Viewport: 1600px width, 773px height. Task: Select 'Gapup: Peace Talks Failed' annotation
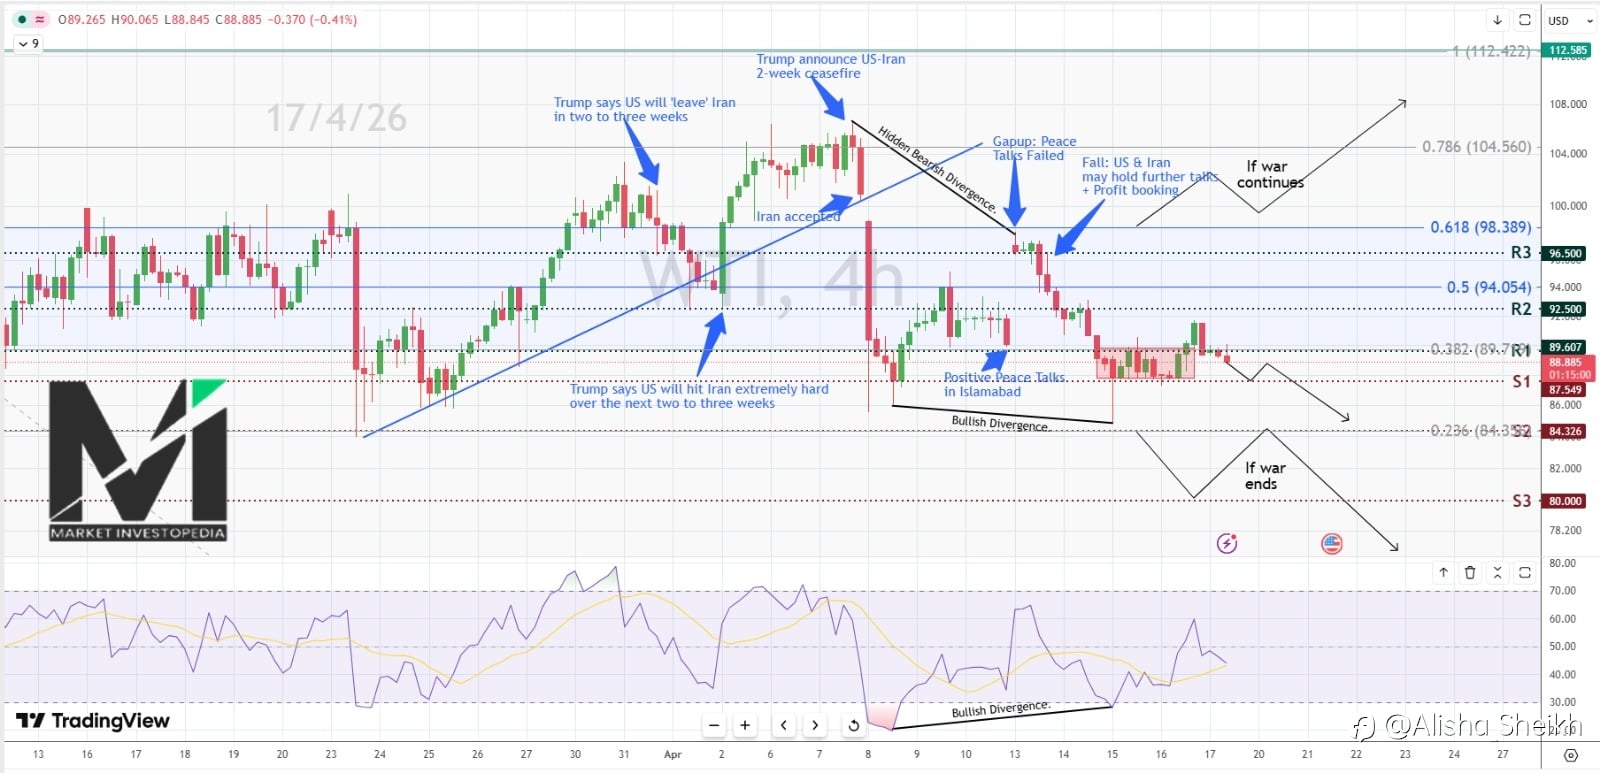click(1034, 148)
